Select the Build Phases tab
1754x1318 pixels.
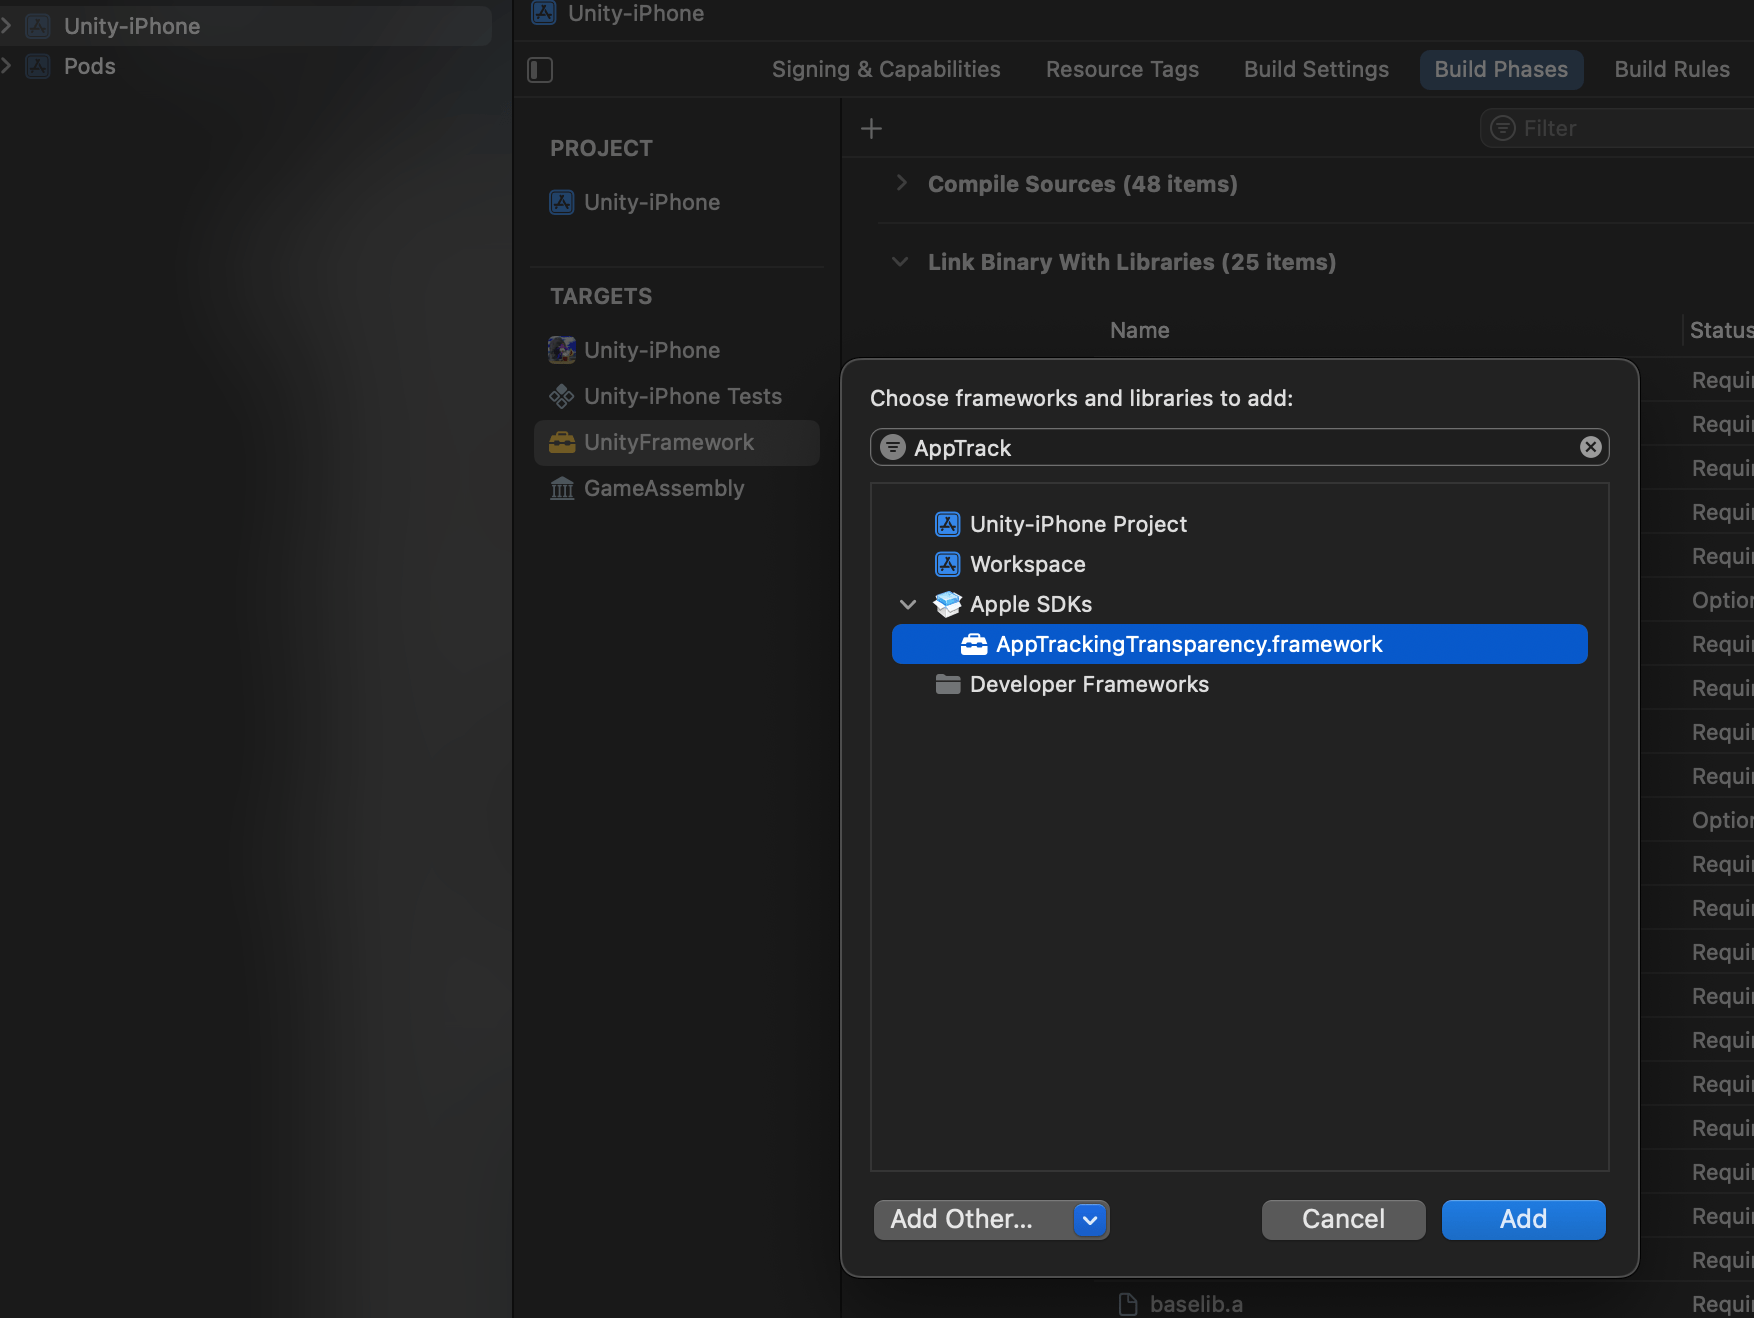click(x=1501, y=69)
